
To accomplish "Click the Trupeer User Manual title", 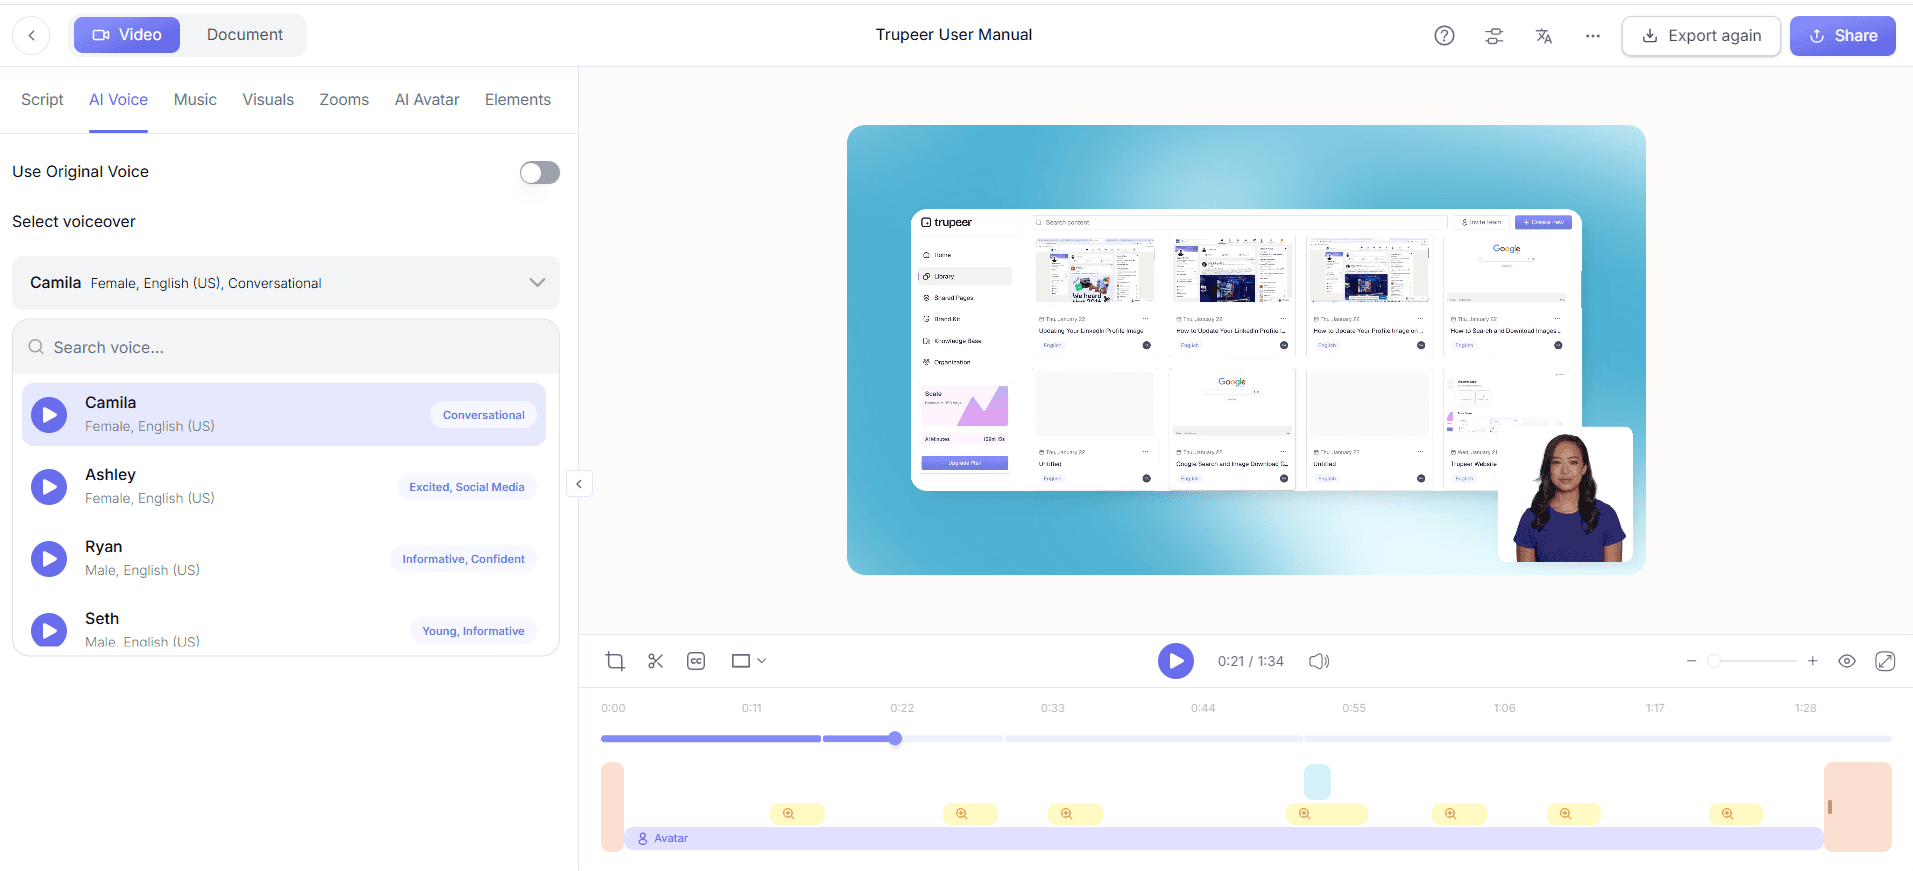I will coord(954,35).
